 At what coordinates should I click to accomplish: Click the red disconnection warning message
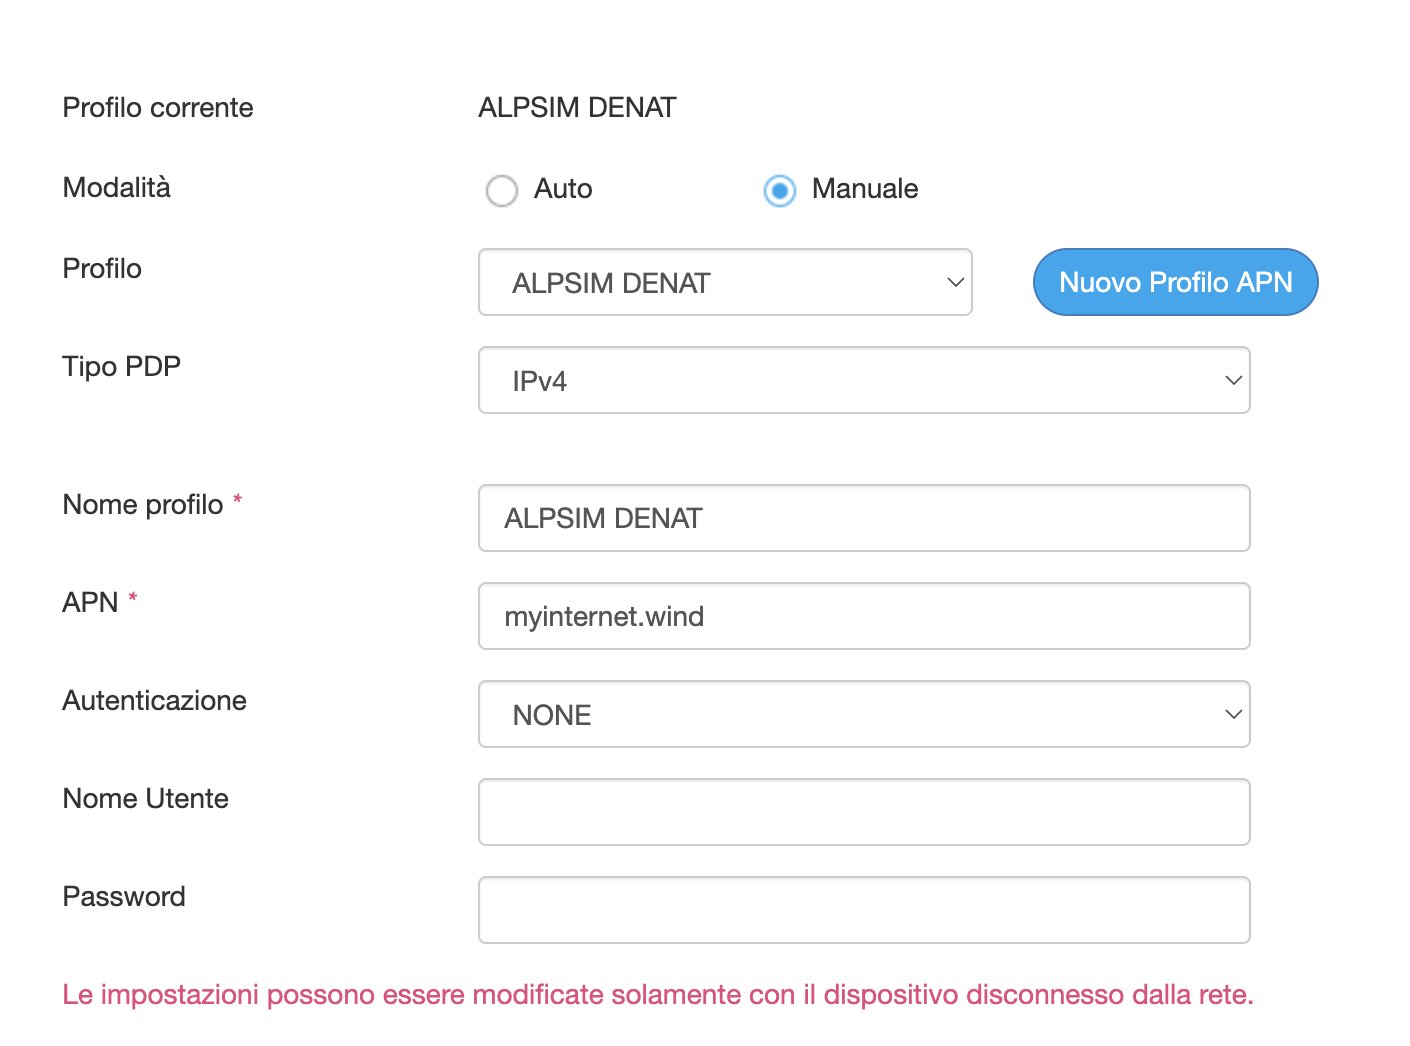(x=657, y=995)
